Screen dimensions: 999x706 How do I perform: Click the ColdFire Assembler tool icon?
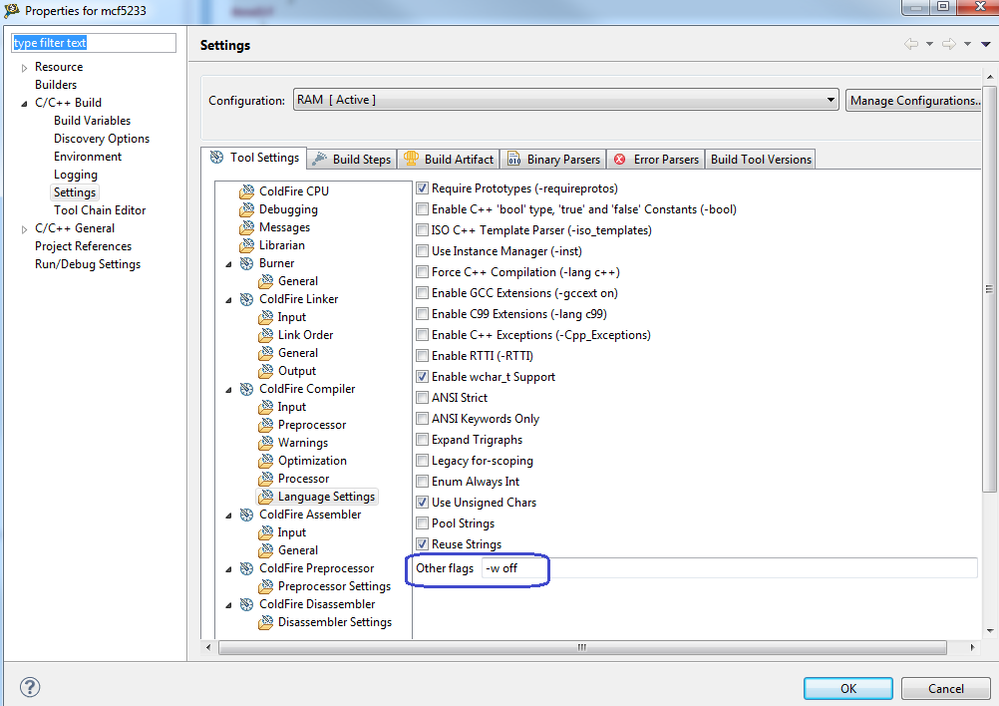247,514
